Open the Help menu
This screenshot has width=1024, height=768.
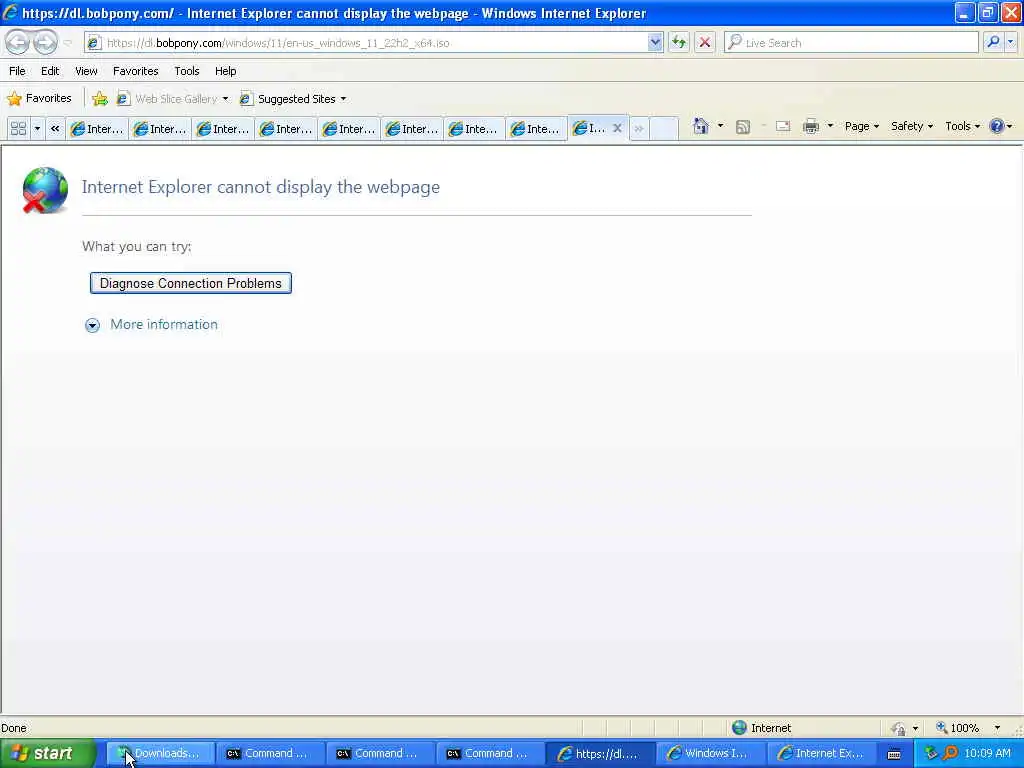click(x=225, y=71)
